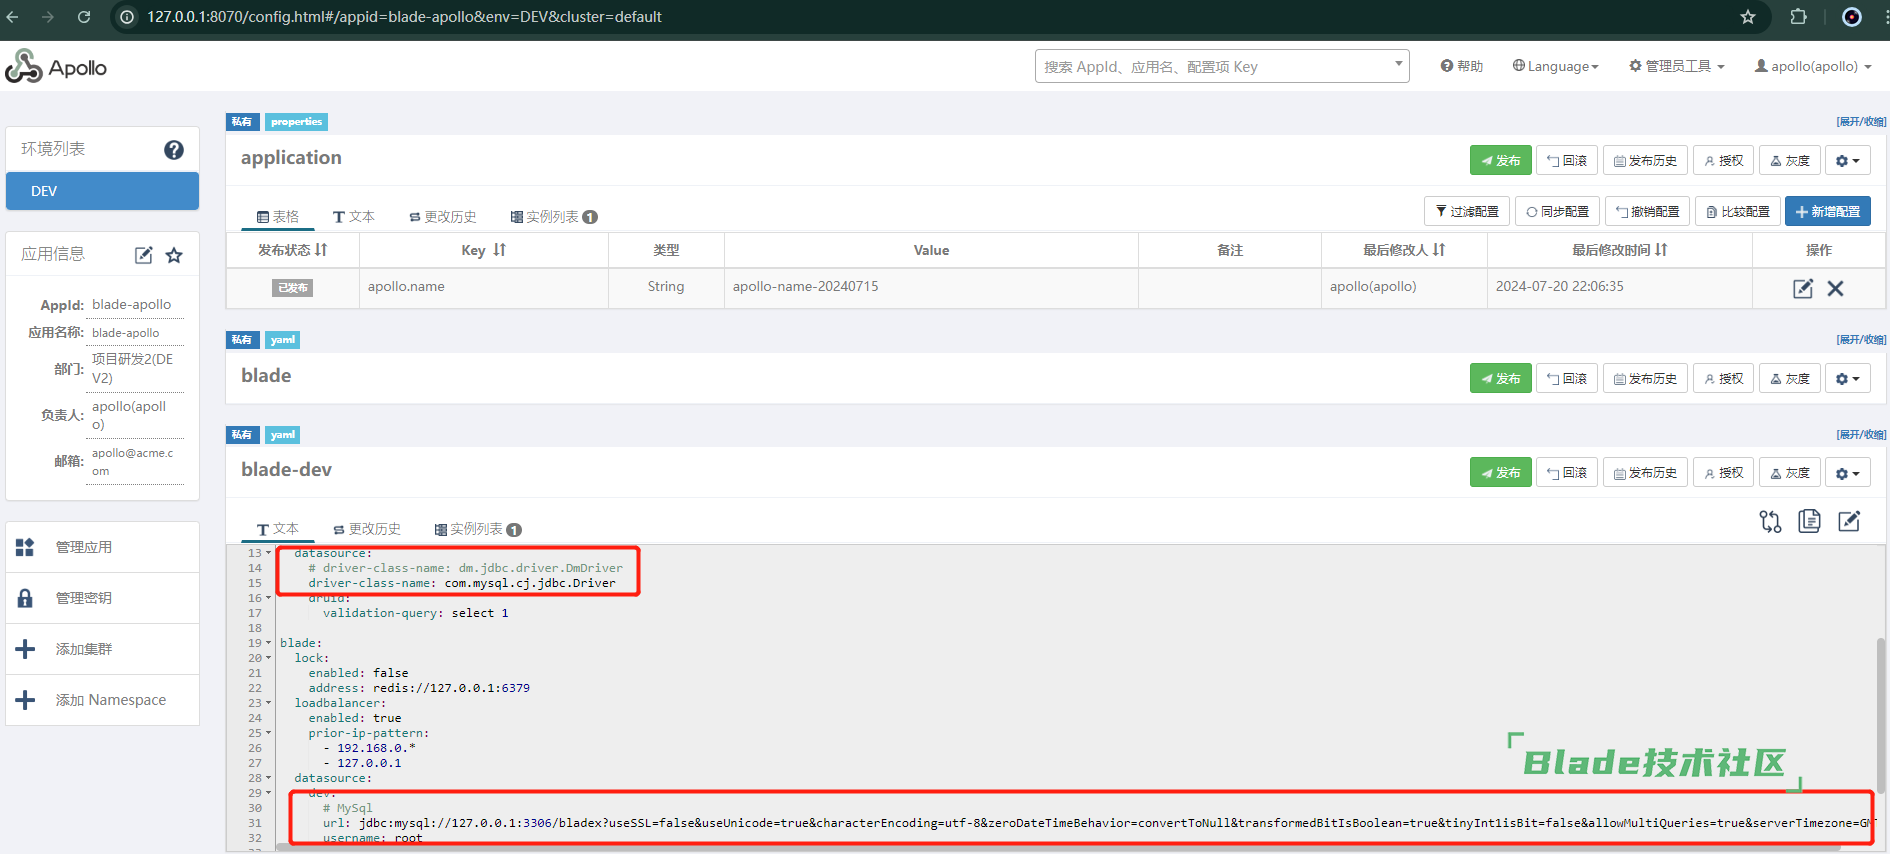The image size is (1890, 854).
Task: Click 同步配置 button
Action: tap(1557, 211)
